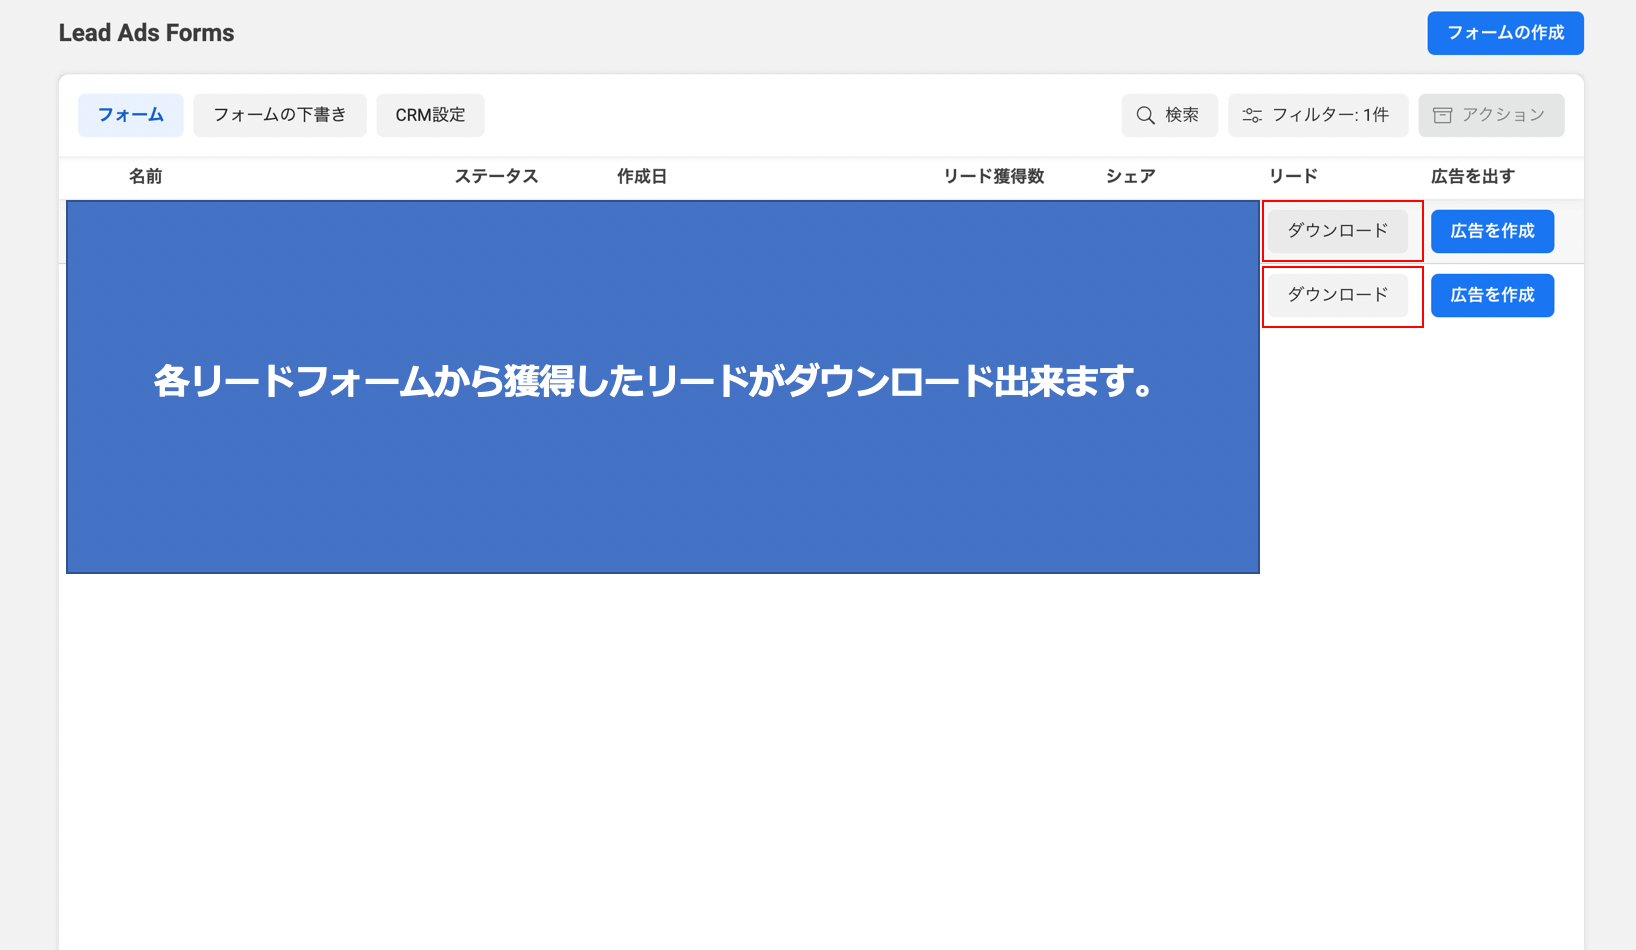1636x950 pixels.
Task: Download leads in the second row
Action: 1338,295
